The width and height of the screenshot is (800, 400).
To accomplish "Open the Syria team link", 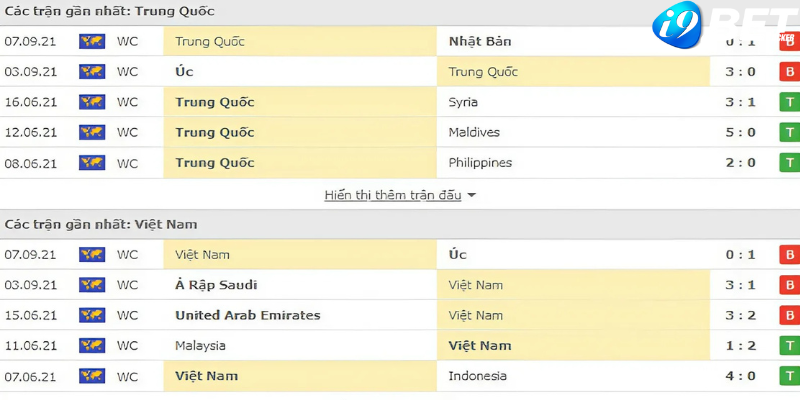I will tap(463, 102).
